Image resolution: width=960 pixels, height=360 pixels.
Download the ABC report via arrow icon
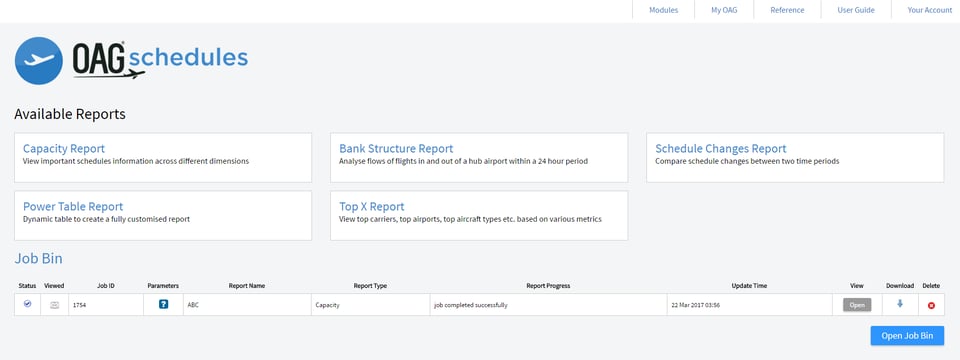(x=899, y=304)
